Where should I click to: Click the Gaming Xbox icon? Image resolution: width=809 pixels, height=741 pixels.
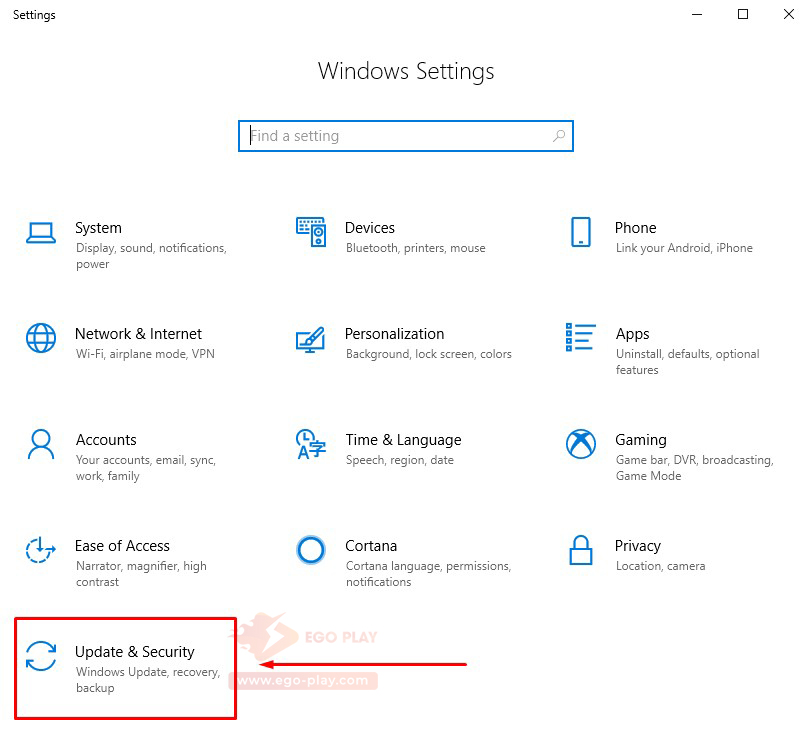pyautogui.click(x=580, y=444)
